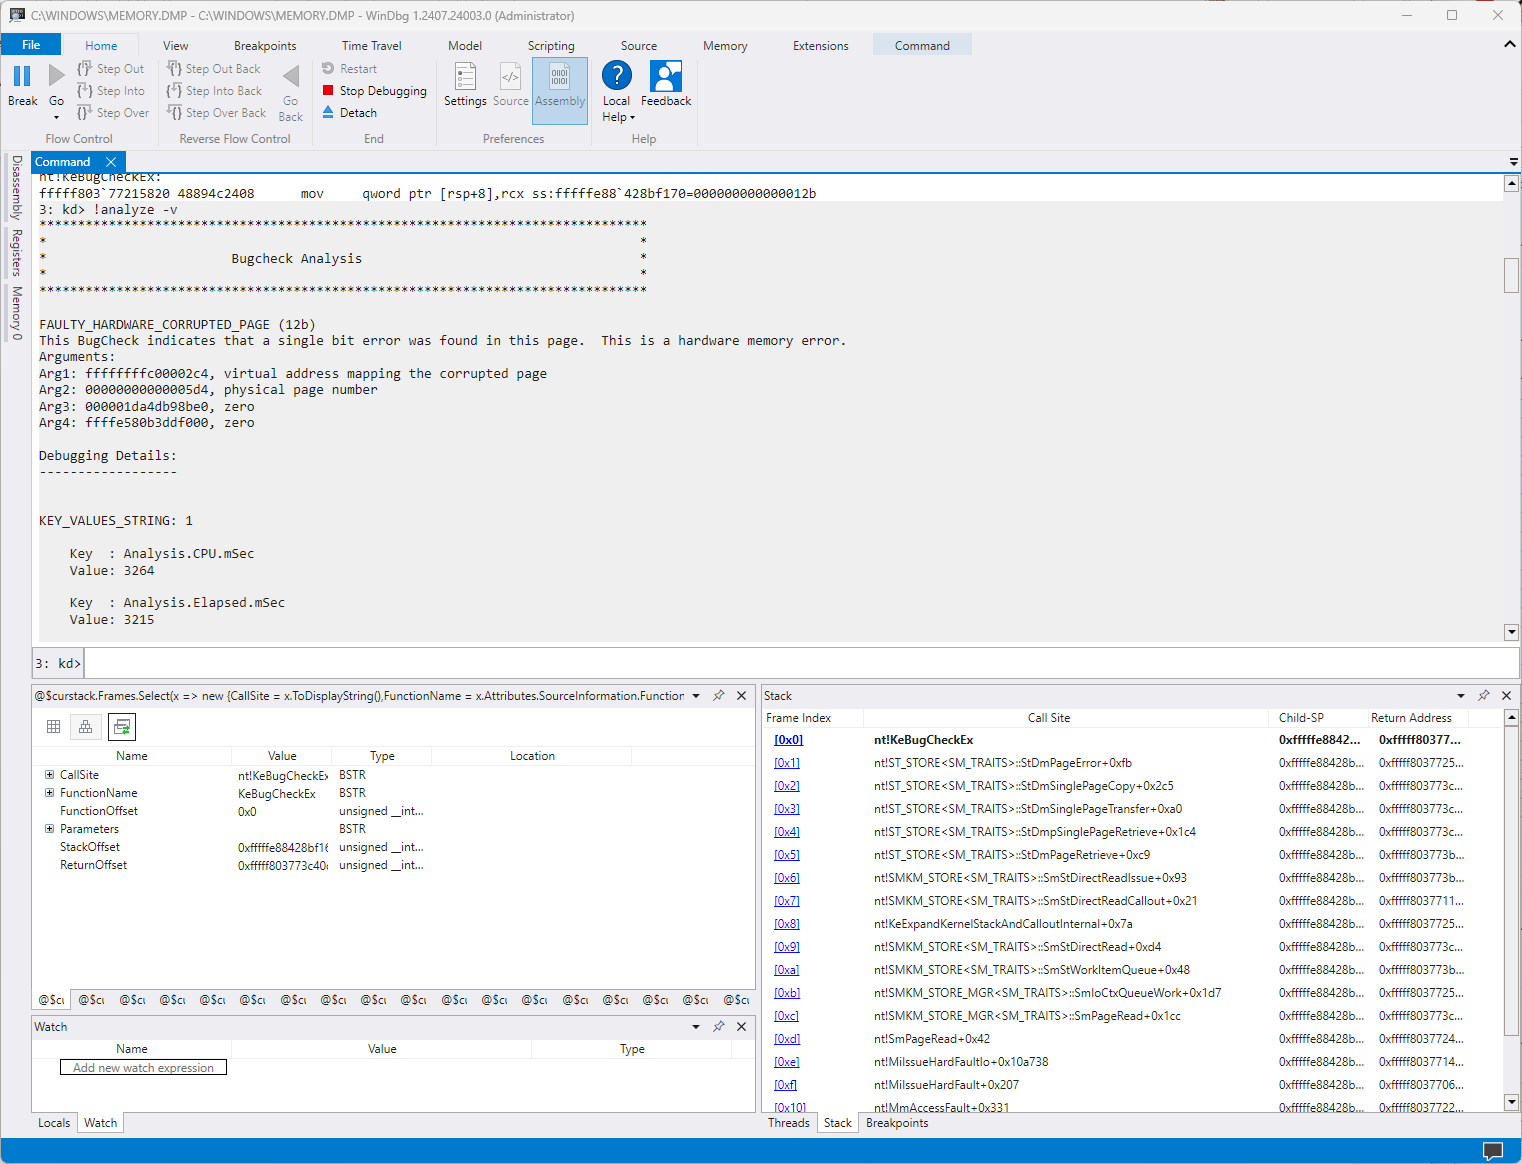1522x1164 pixels.
Task: Select Source mode preference
Action: tap(510, 84)
